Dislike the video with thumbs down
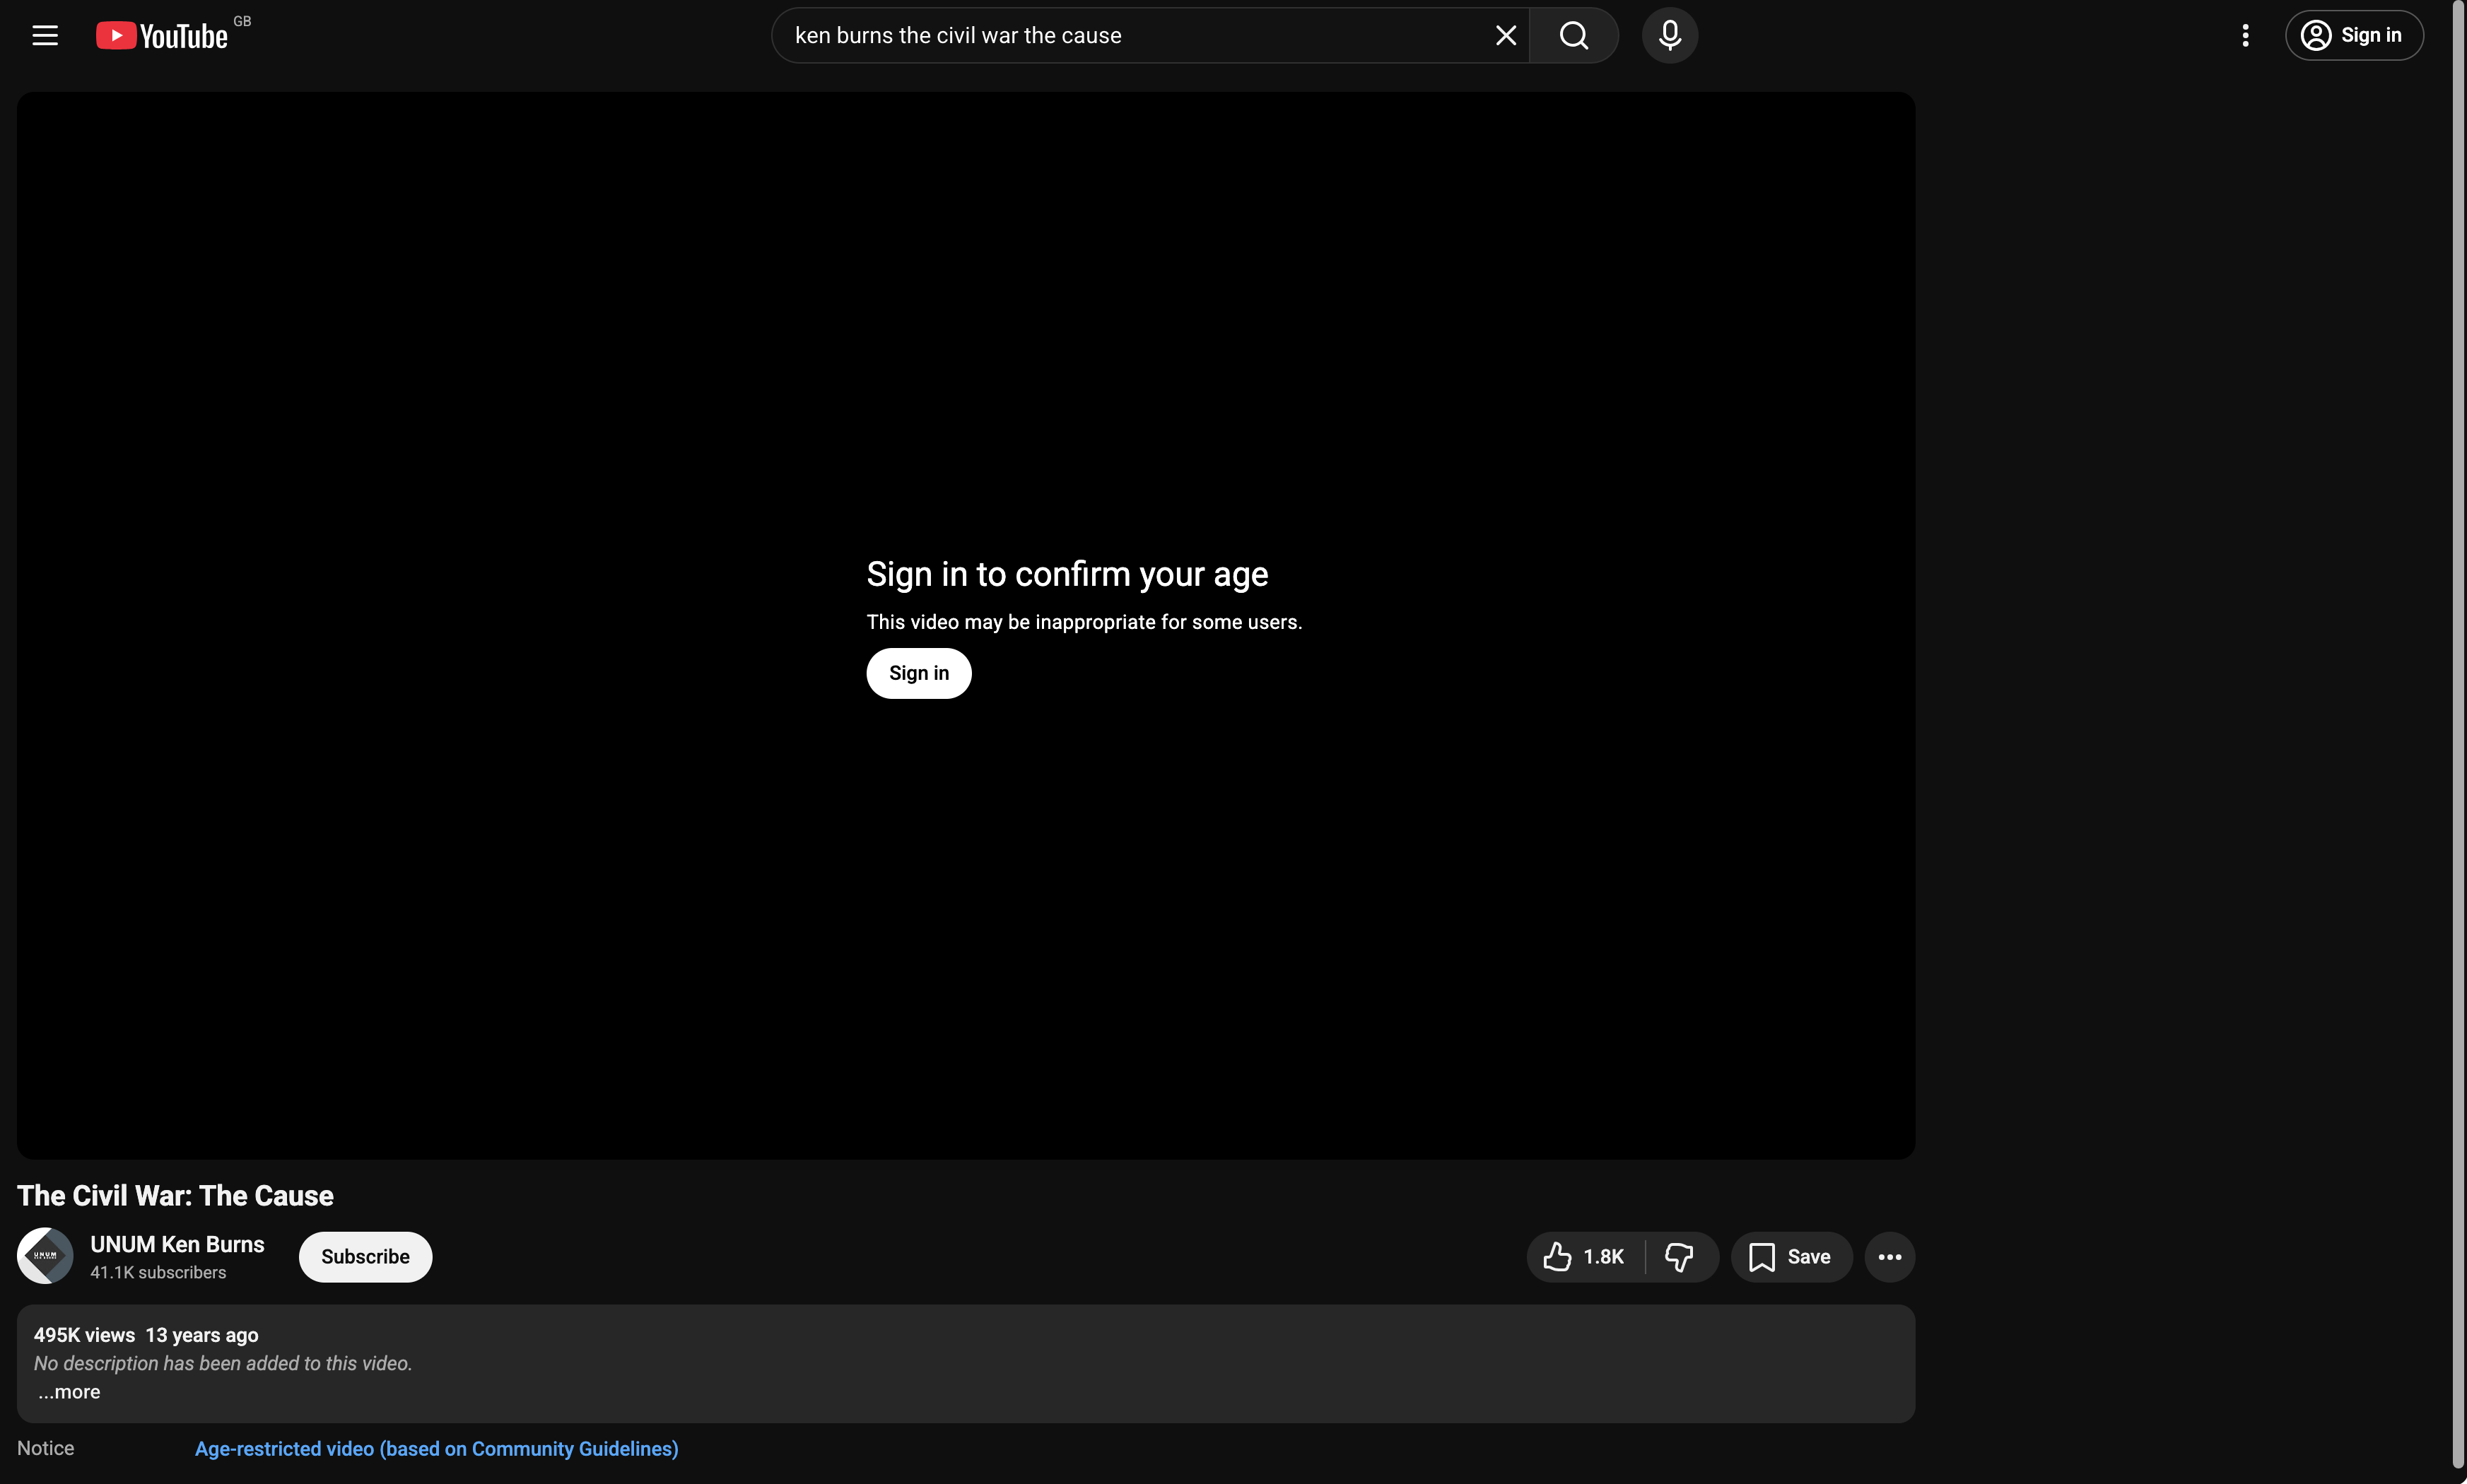The image size is (2467, 1484). pos(1679,1257)
